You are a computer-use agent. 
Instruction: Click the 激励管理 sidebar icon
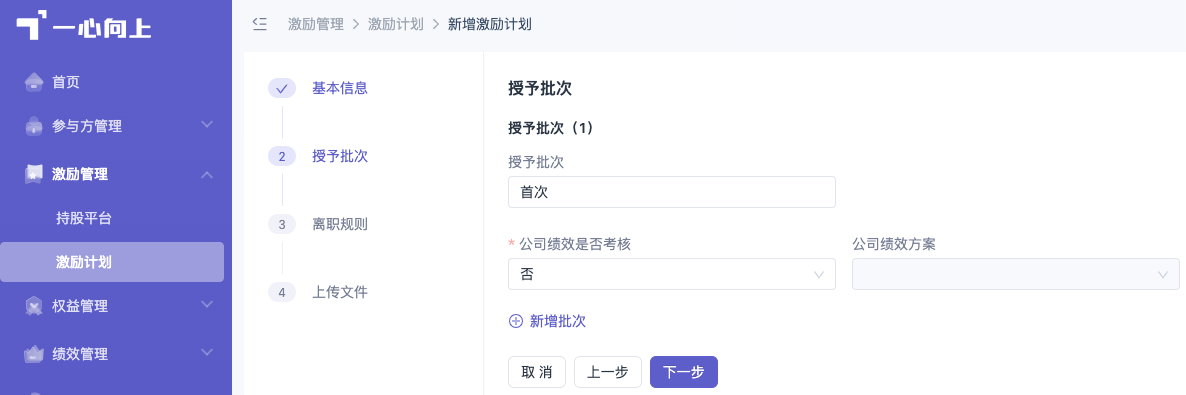tap(33, 174)
